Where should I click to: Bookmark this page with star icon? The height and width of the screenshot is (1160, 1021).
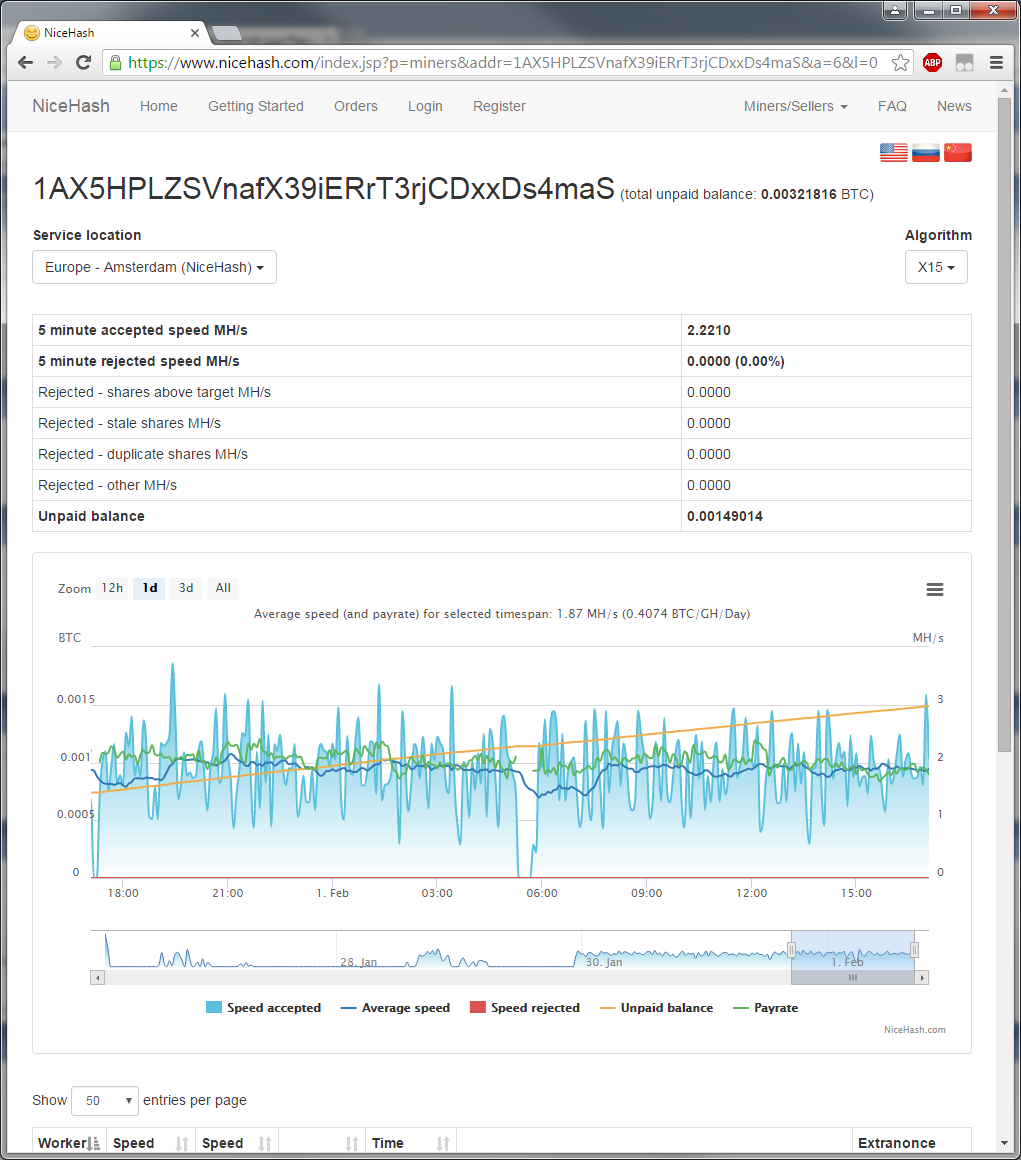point(900,62)
